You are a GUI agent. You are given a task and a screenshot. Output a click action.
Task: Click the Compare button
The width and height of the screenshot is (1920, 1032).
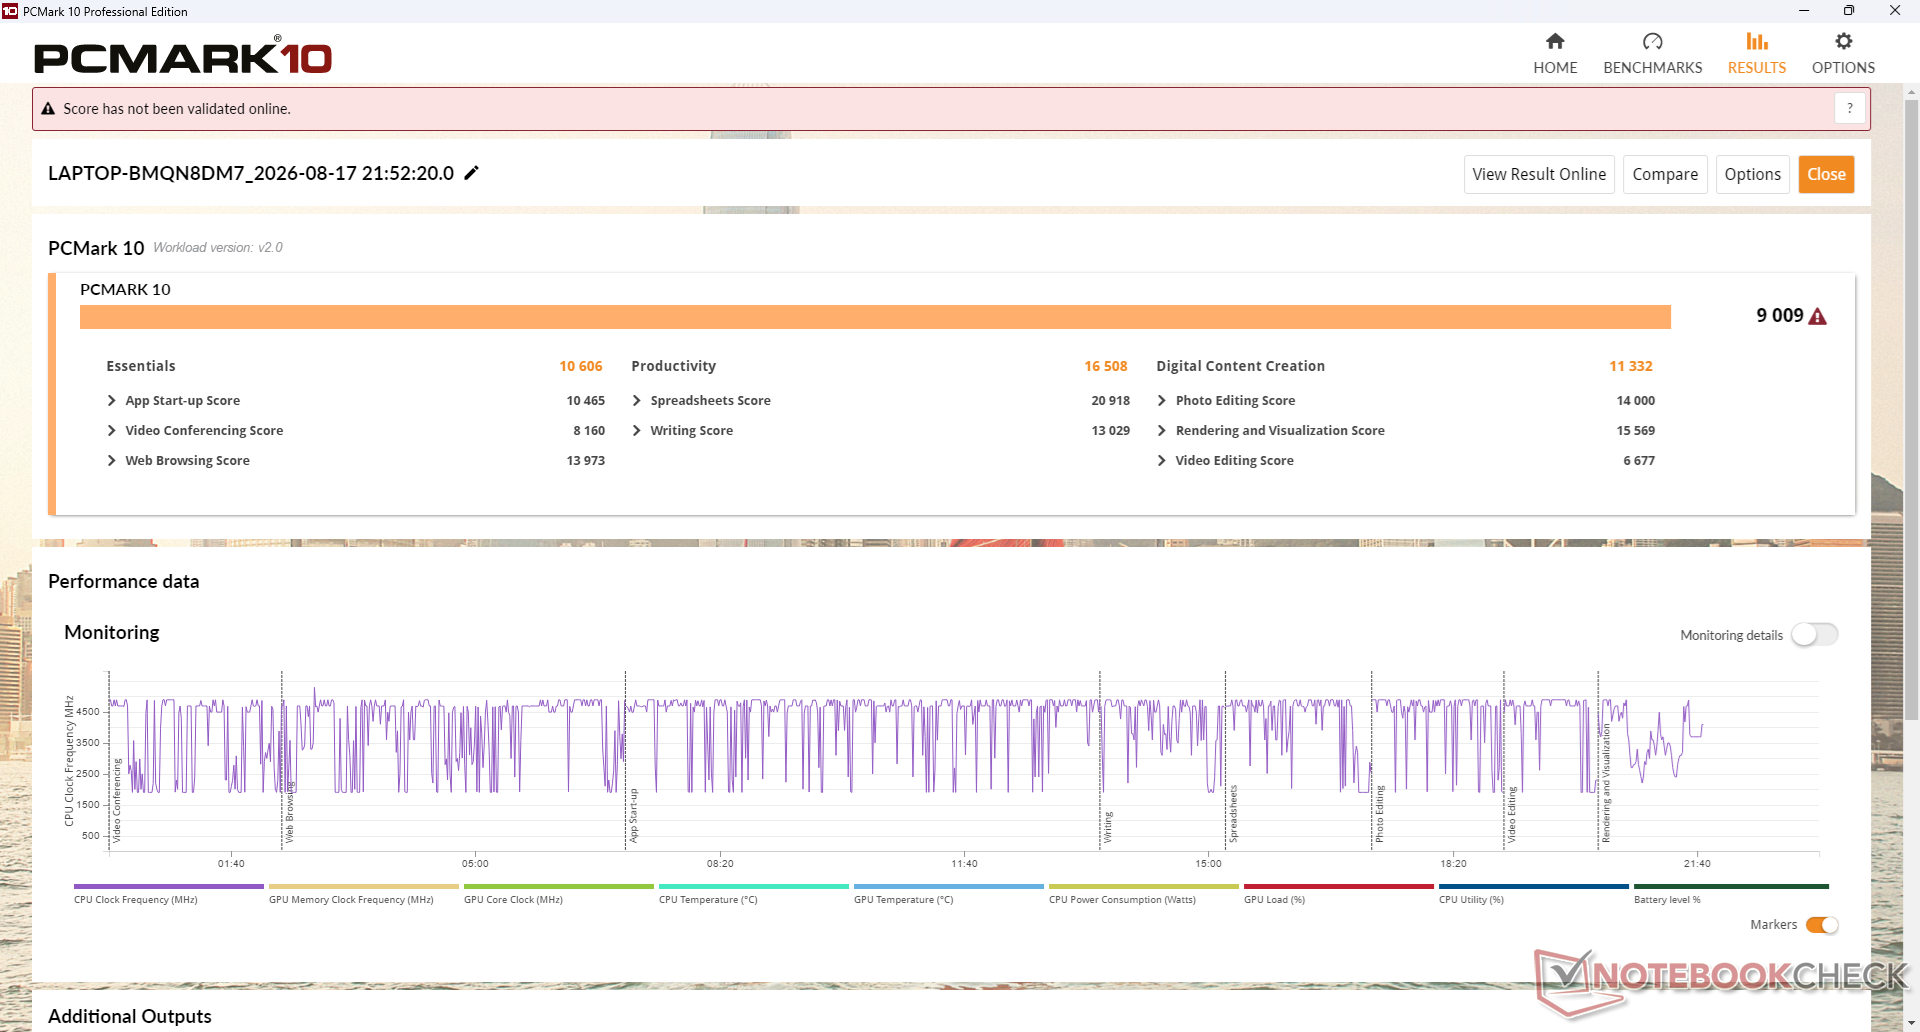click(x=1665, y=174)
